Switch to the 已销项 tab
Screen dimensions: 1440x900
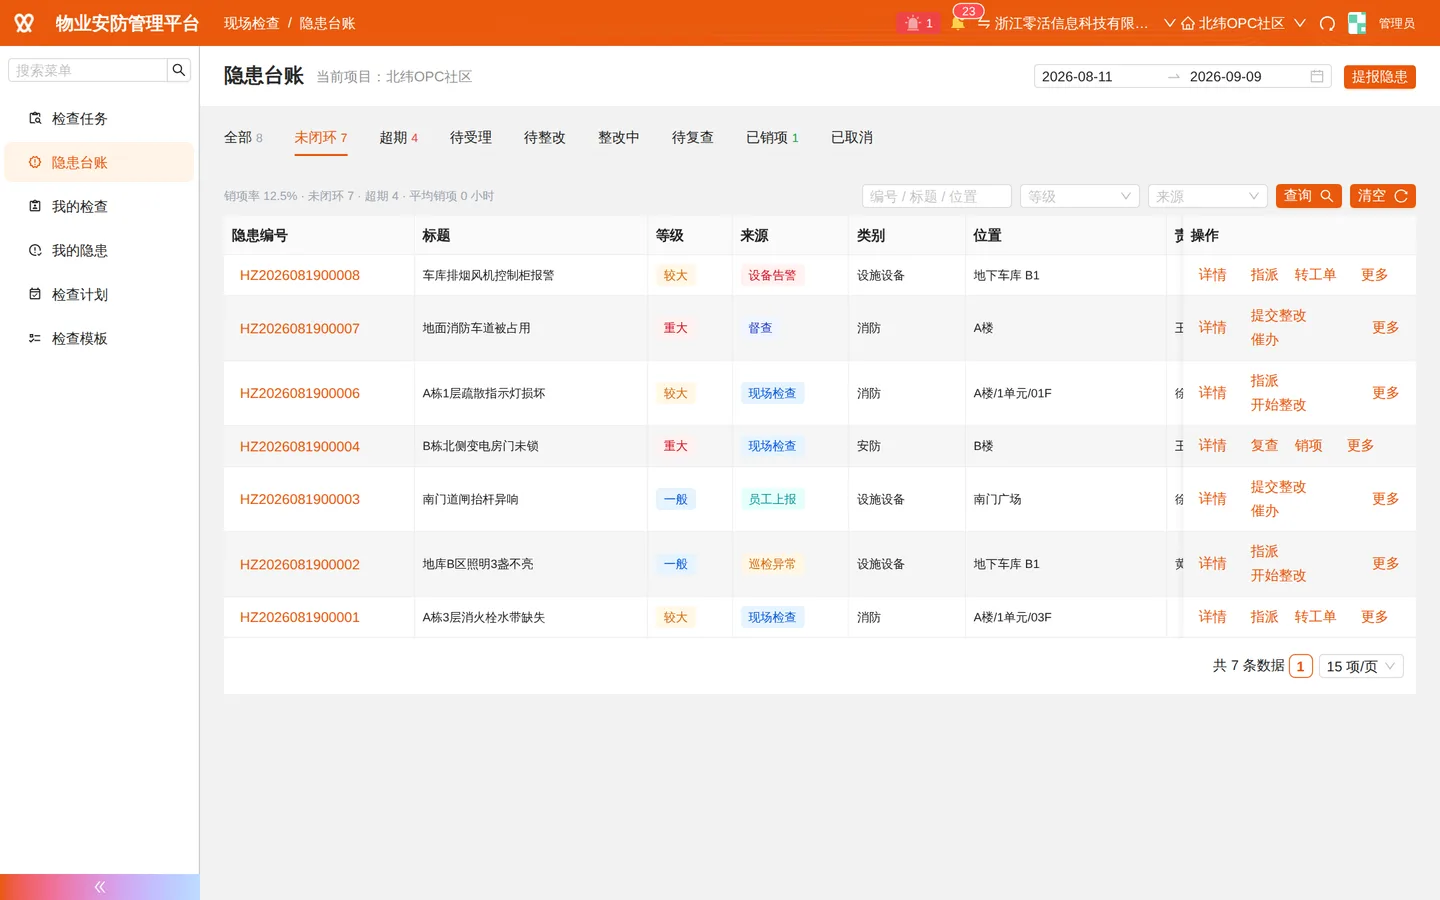pyautogui.click(x=772, y=137)
